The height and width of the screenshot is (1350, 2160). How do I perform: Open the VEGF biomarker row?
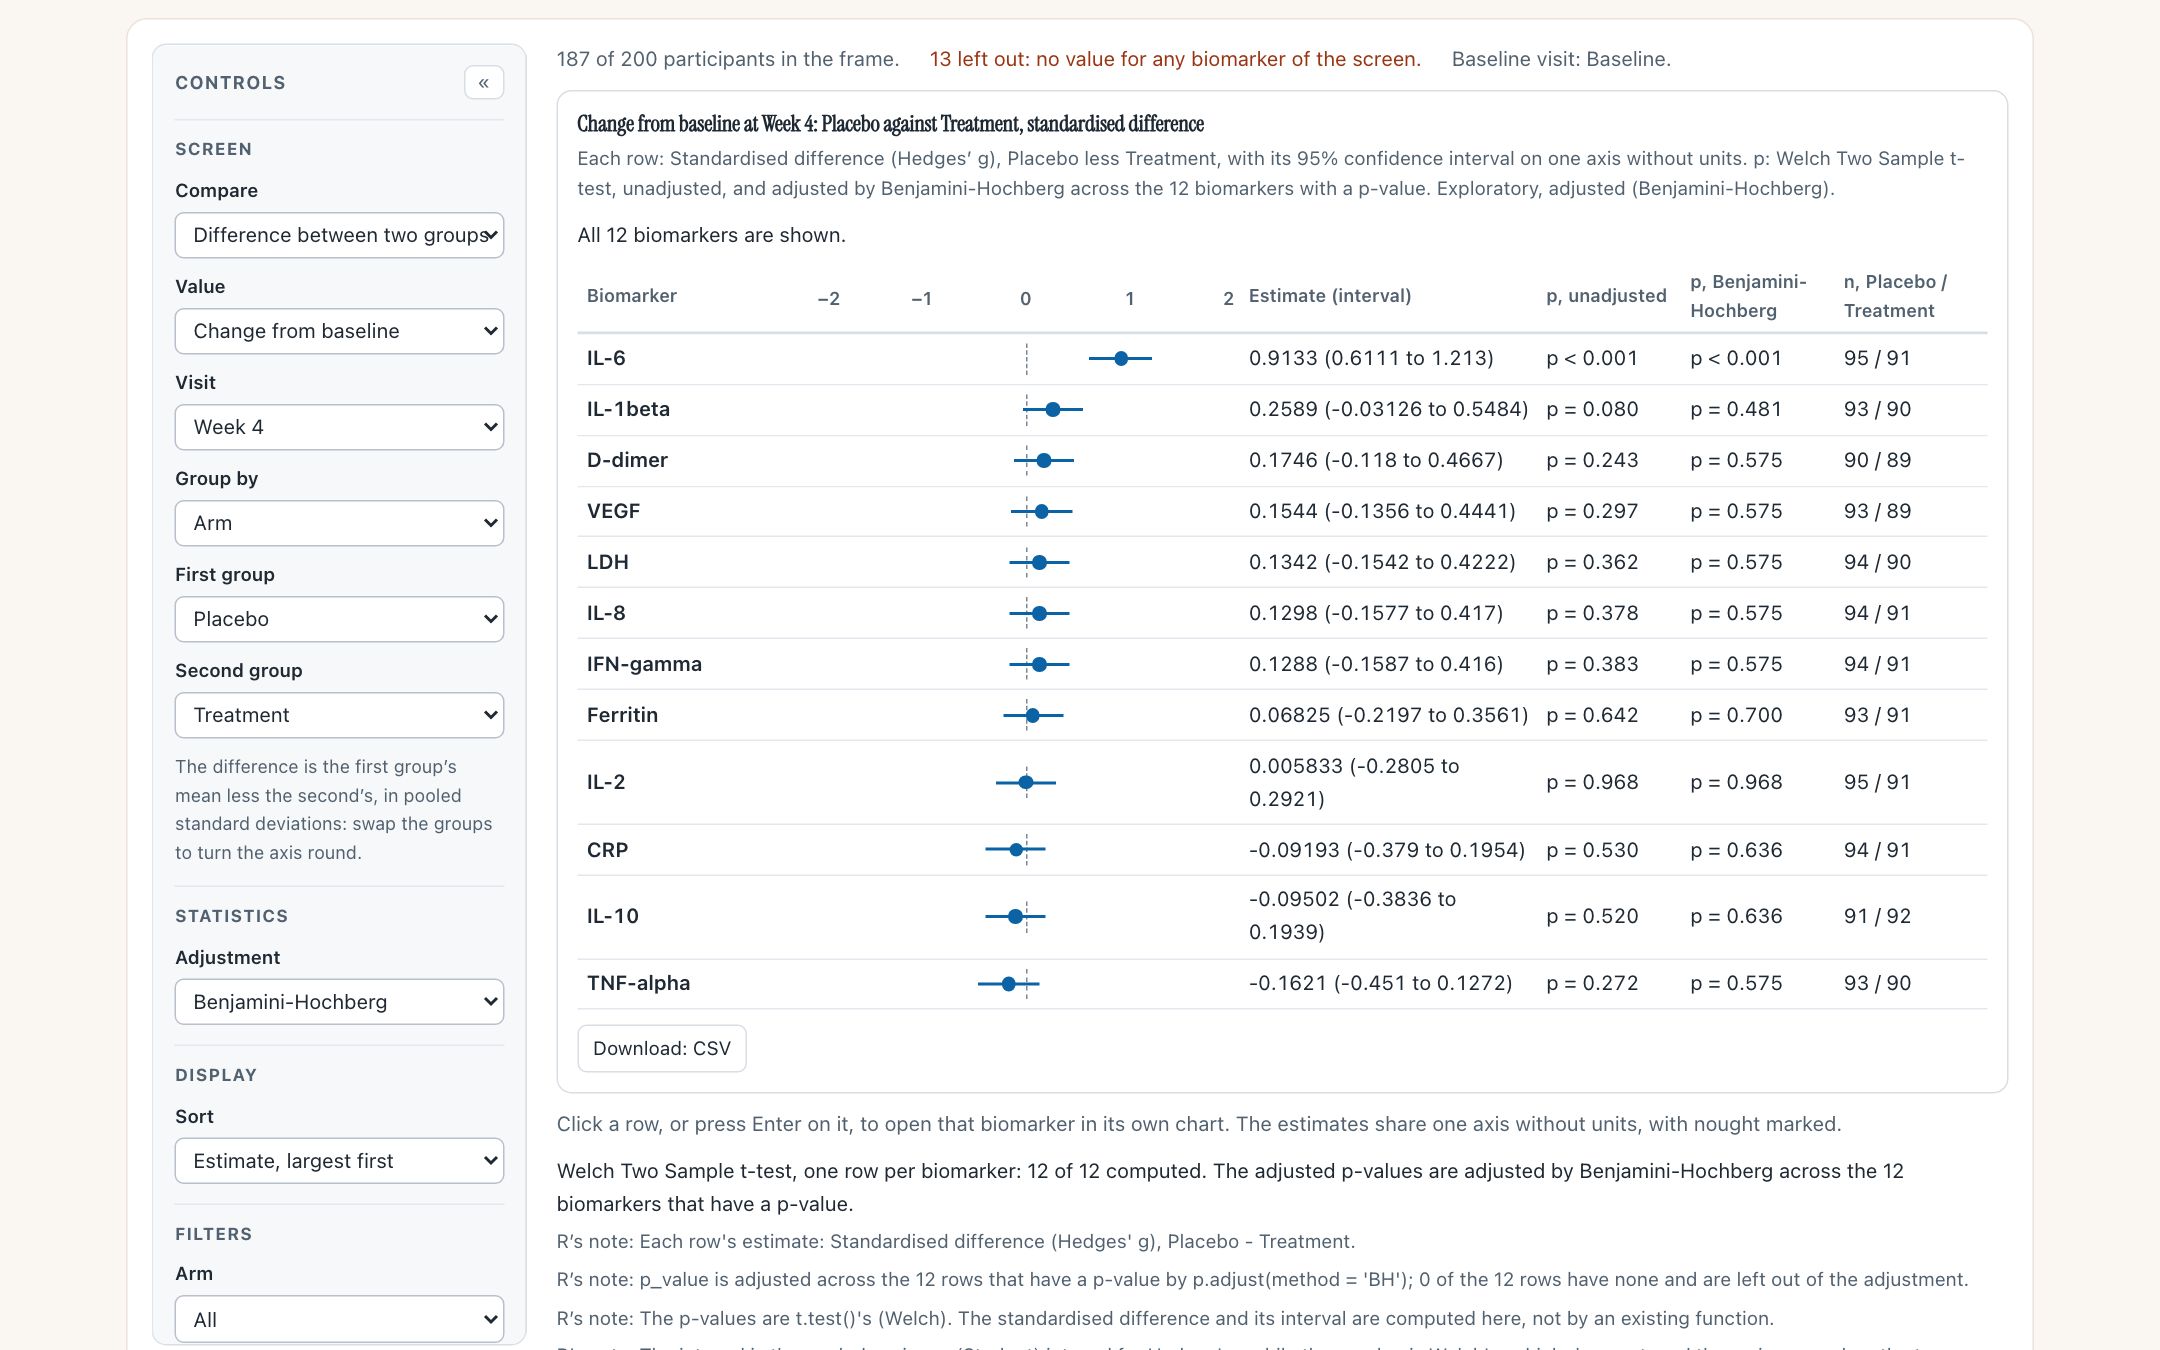(1282, 511)
